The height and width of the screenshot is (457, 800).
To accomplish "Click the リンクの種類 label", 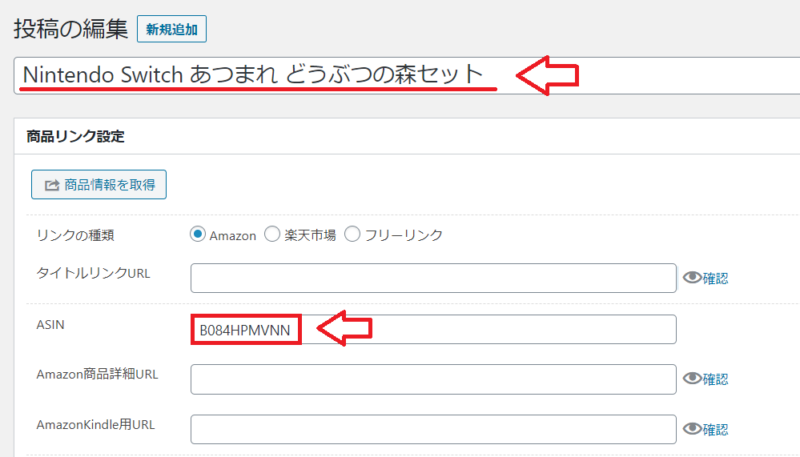I will tap(75, 236).
